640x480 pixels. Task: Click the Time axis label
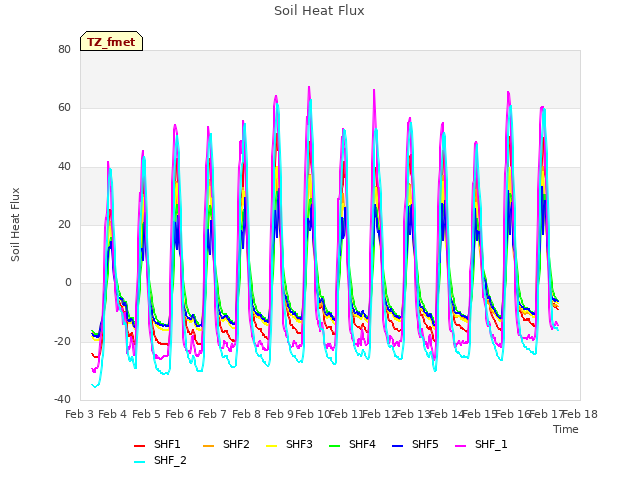point(566,429)
